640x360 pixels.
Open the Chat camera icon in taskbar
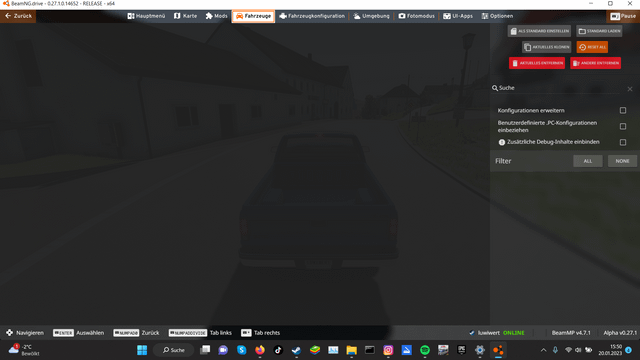(223, 350)
